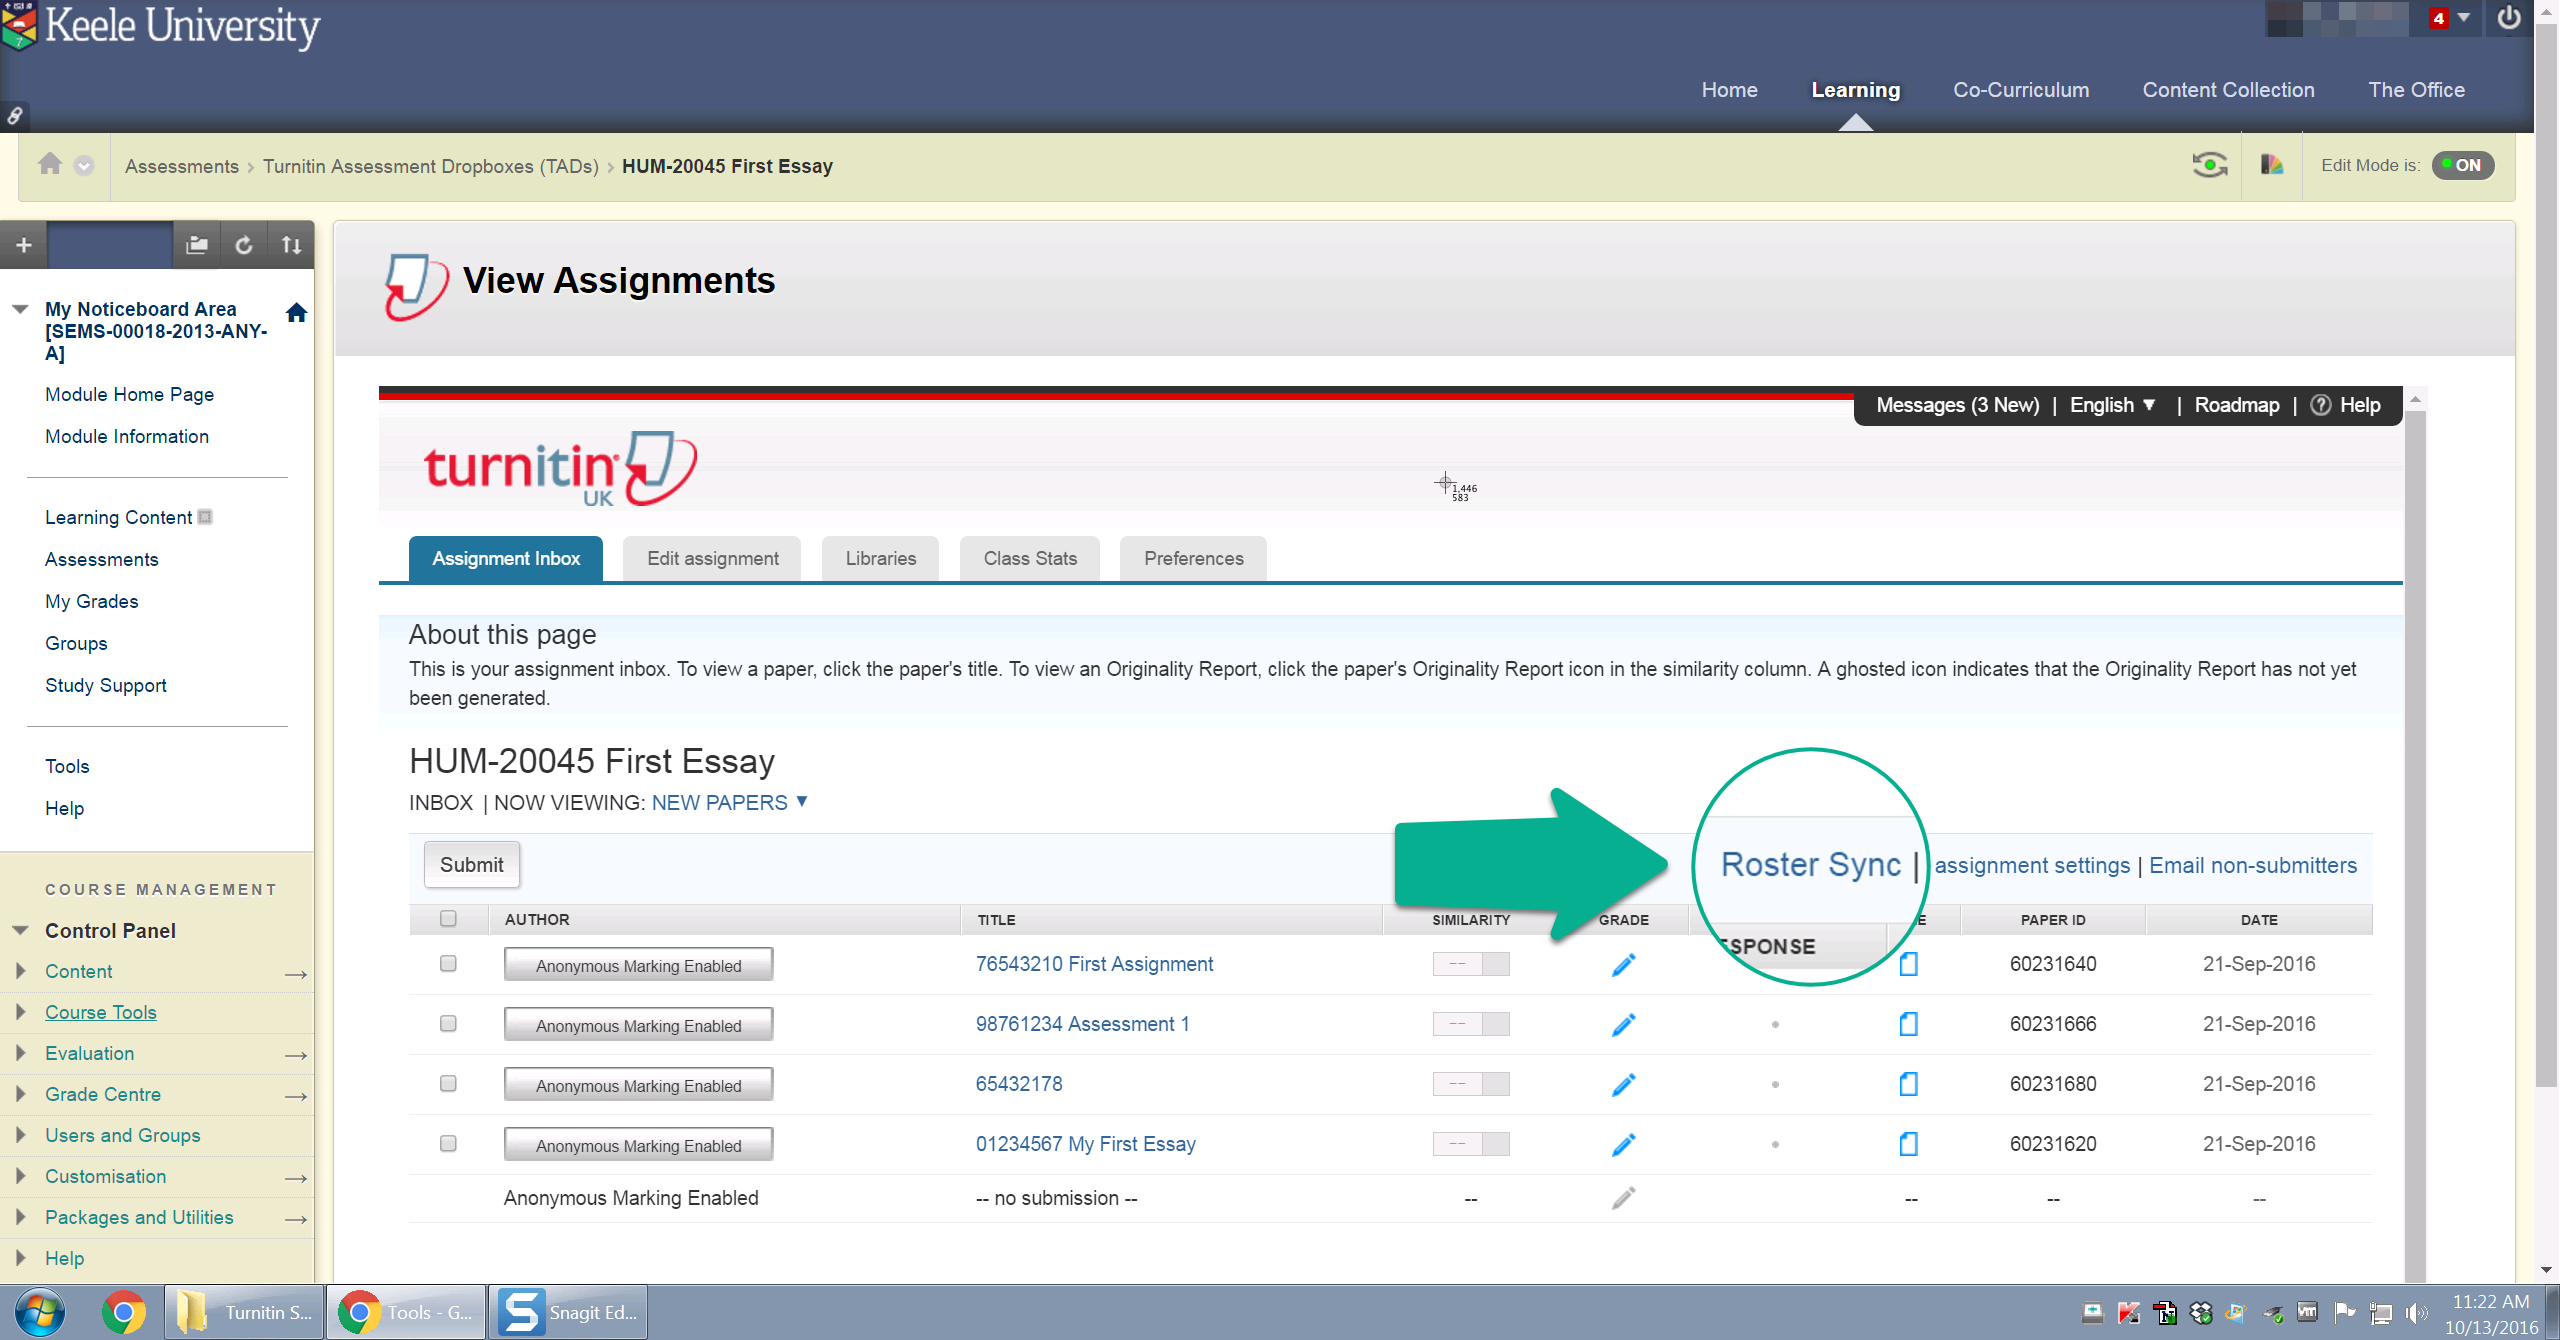The width and height of the screenshot is (2560, 1340).
Task: Open Email non-submitters link
Action: coord(2253,866)
